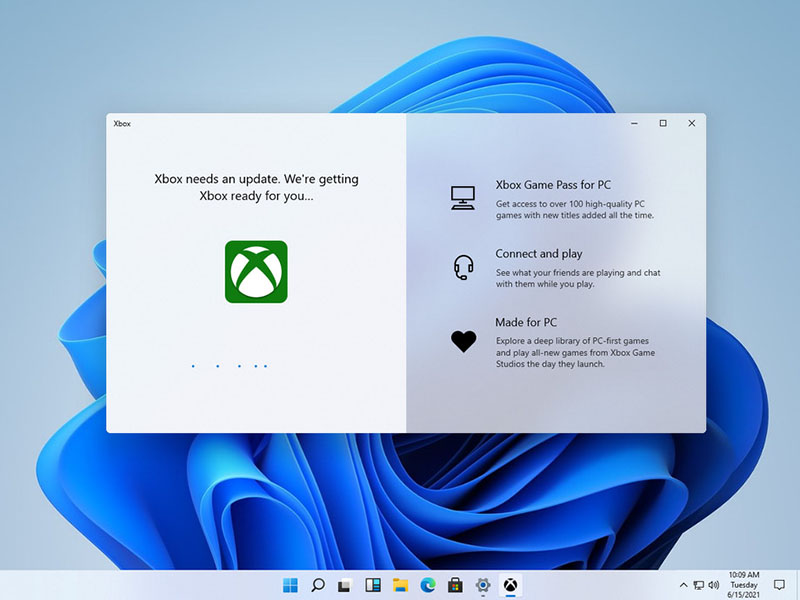Screen dimensions: 800x600
Task: Click the headset icon next to Connect and play
Action: 462,265
